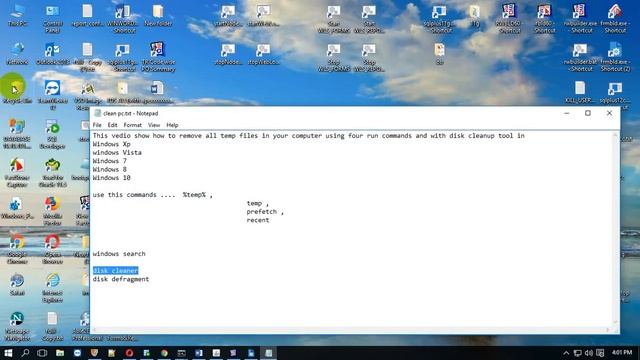Click the 'recent' line in Notepad
This screenshot has height=360, width=640.
click(258, 220)
